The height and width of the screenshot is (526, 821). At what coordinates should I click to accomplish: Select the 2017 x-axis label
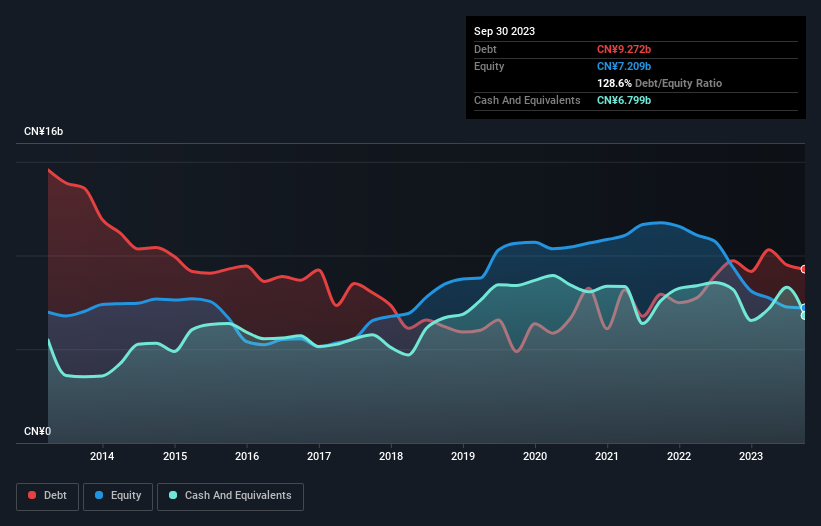[x=319, y=456]
